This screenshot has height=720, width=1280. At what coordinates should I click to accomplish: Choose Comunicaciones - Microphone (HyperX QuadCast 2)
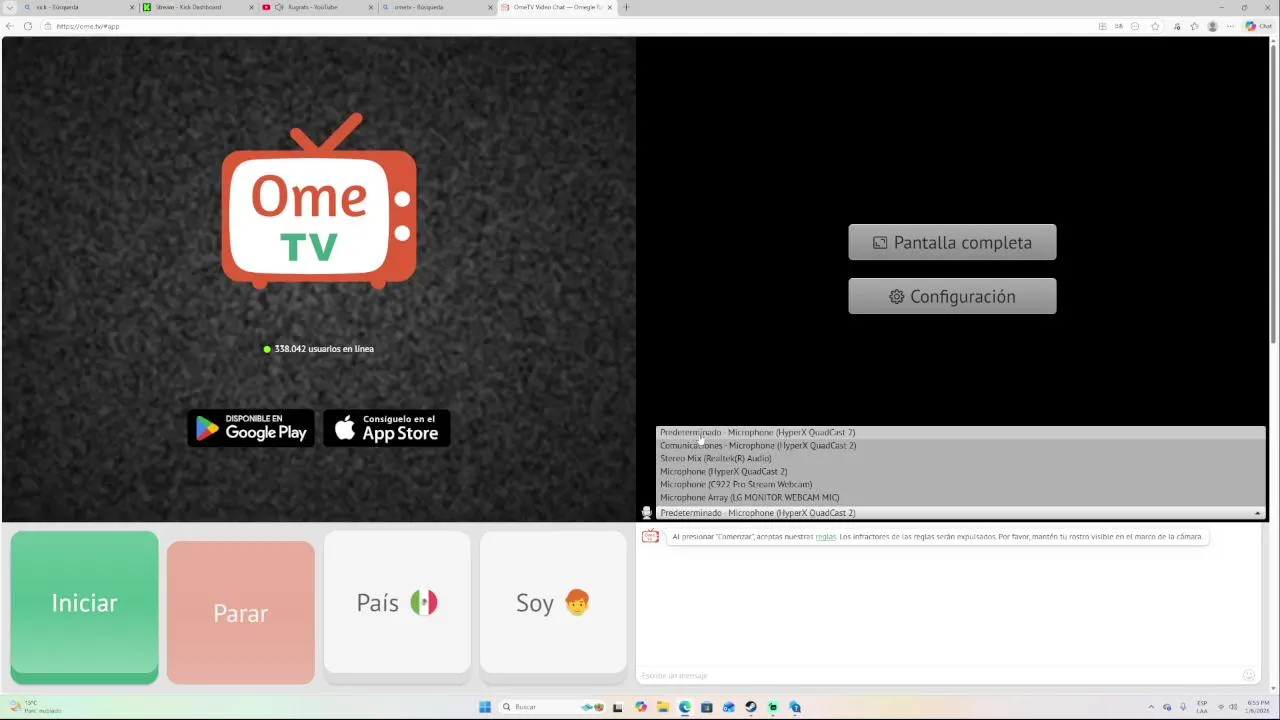pyautogui.click(x=961, y=445)
